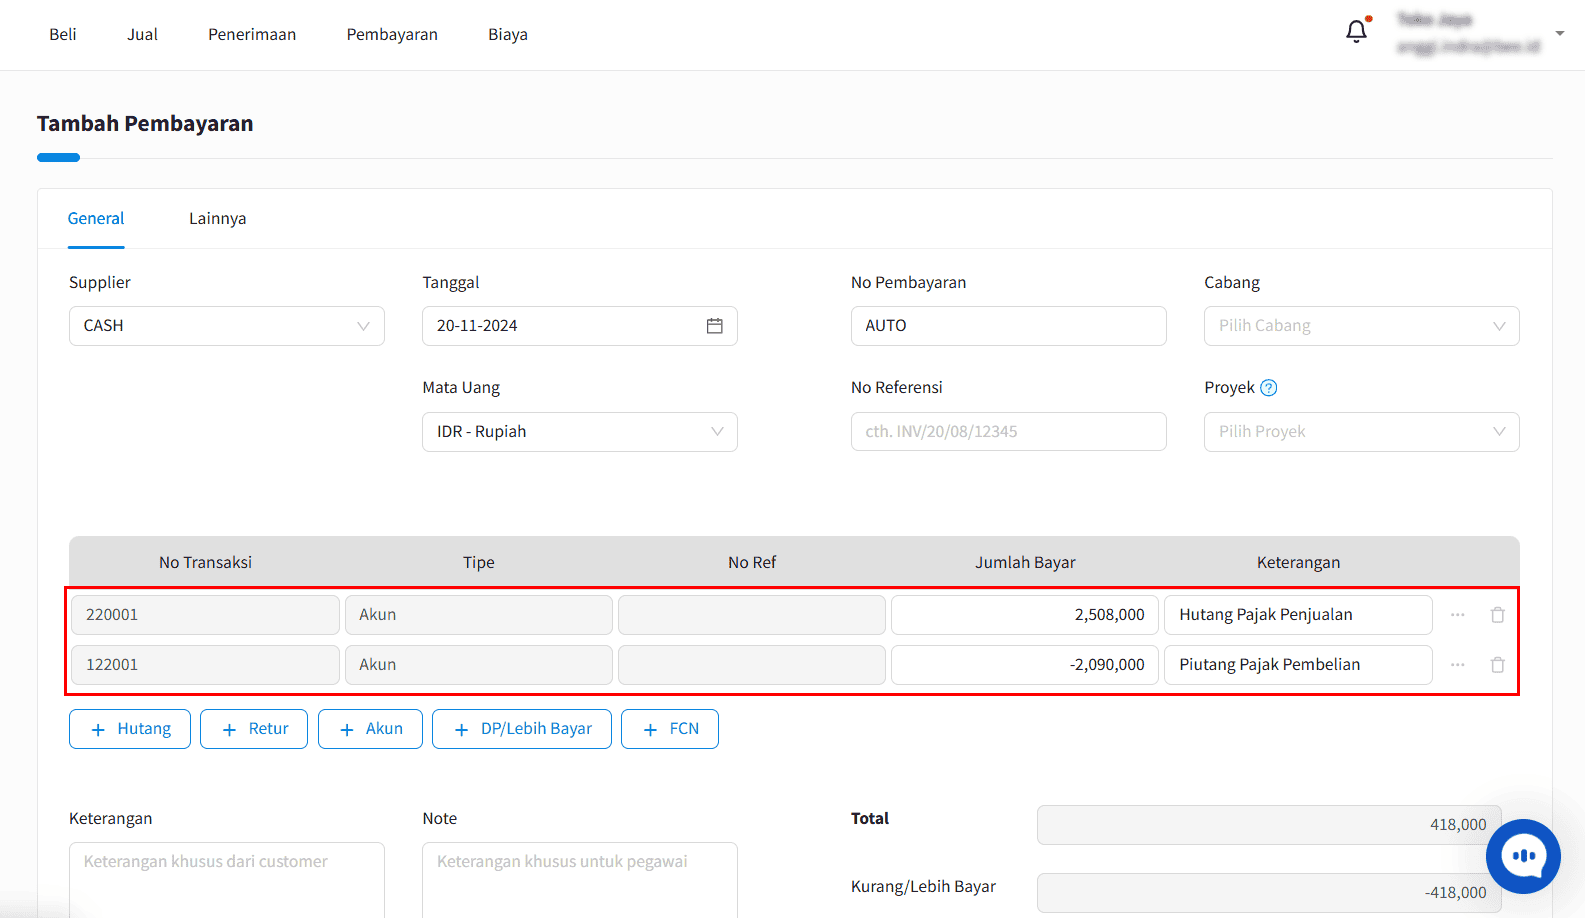1585x918 pixels.
Task: Expand the user account menu arrow
Action: (x=1560, y=34)
